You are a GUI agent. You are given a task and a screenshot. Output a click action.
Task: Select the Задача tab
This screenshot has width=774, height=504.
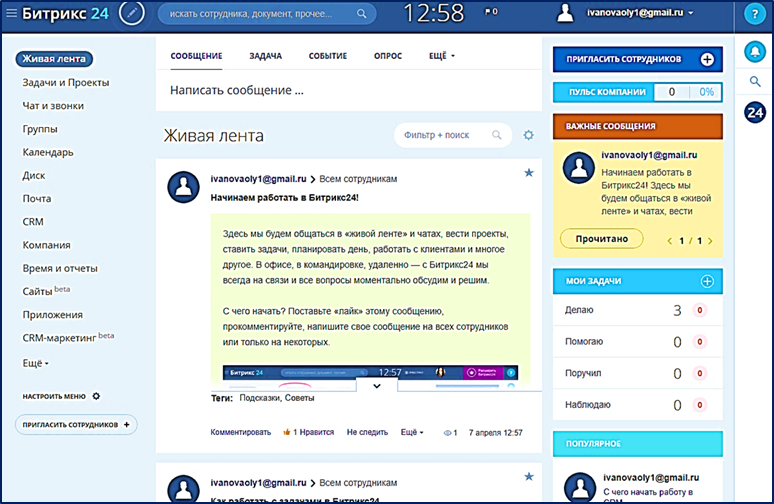[265, 56]
